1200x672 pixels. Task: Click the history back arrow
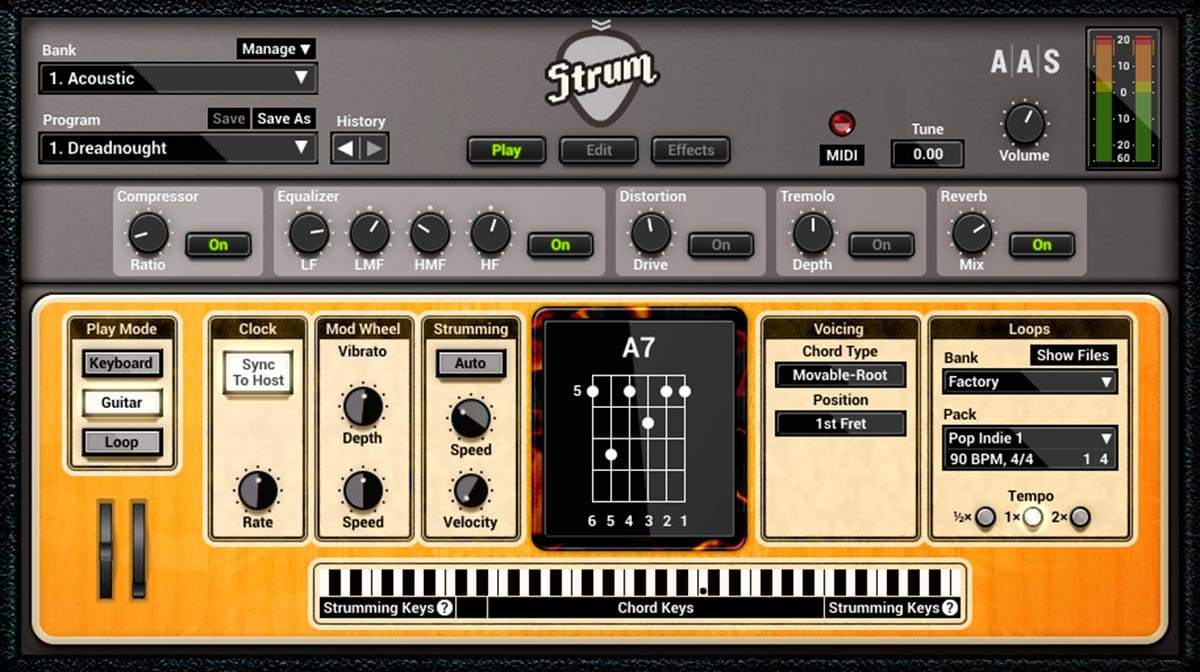pyautogui.click(x=346, y=148)
